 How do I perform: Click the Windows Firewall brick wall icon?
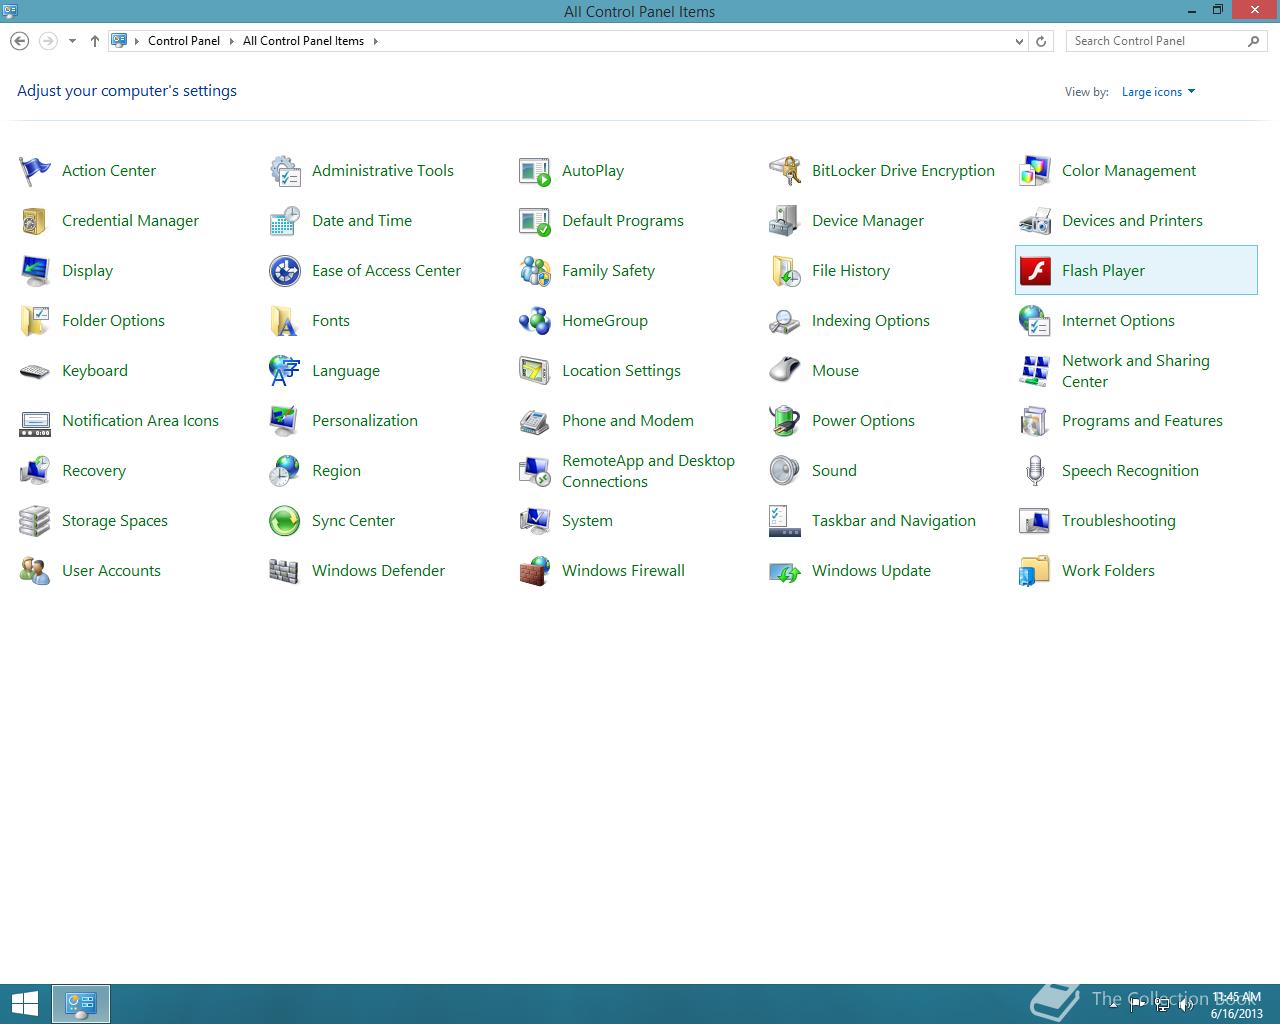click(535, 571)
